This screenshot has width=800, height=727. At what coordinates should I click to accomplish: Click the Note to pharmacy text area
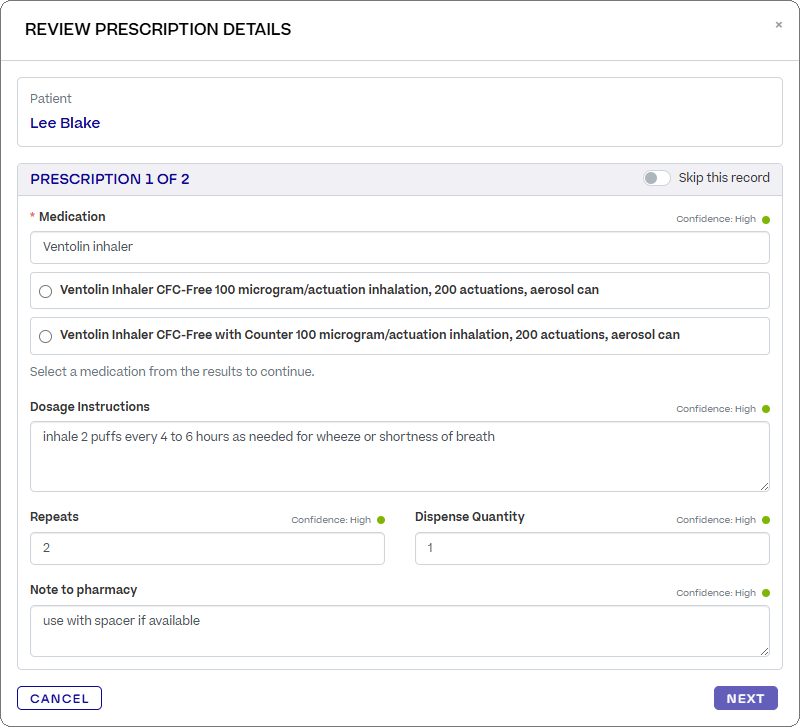point(399,631)
